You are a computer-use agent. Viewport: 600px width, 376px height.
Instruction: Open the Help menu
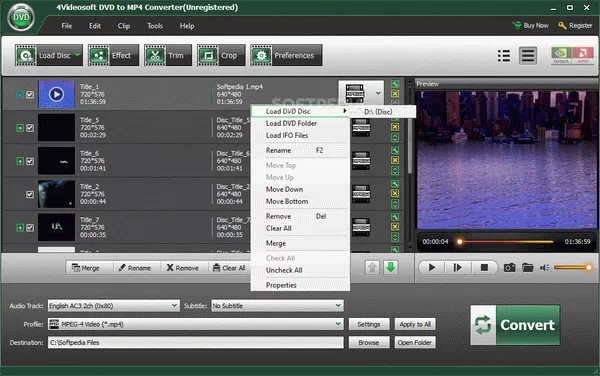point(187,26)
